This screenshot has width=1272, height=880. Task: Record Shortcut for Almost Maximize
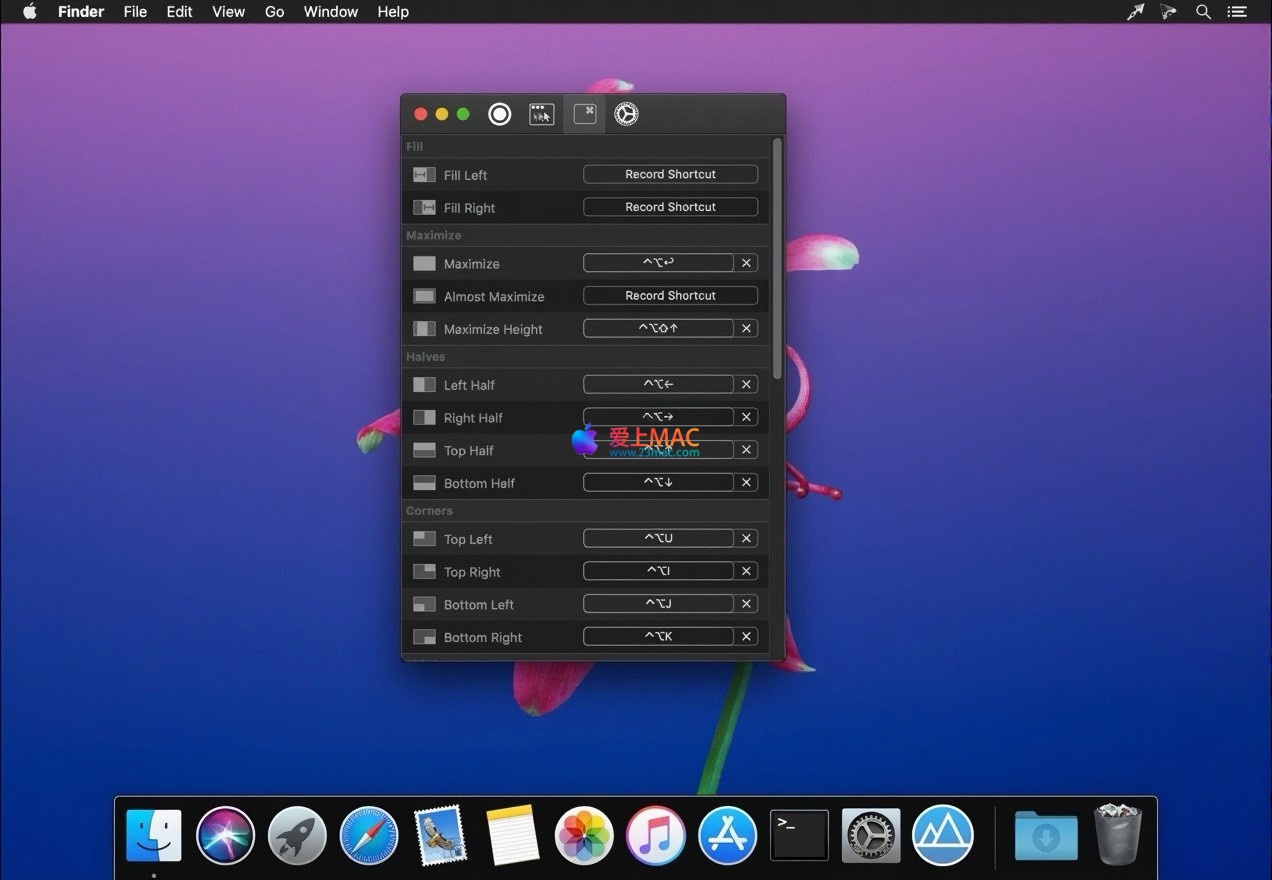tap(670, 296)
